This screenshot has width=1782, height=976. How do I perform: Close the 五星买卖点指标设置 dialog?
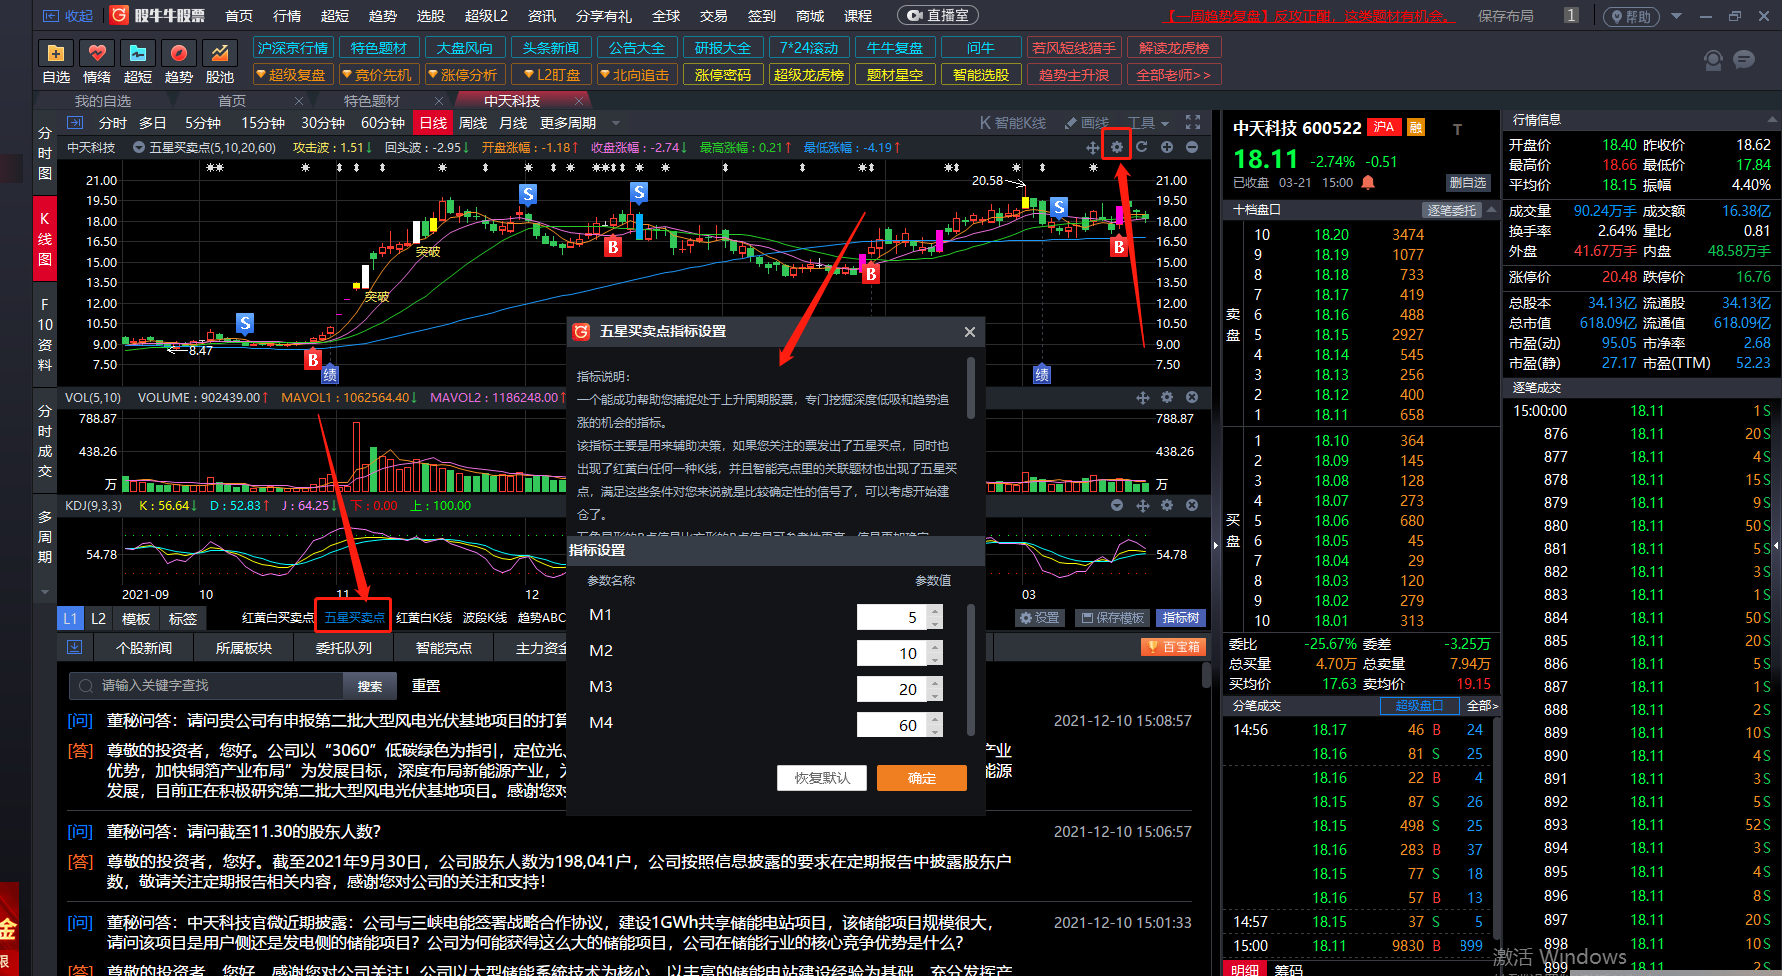(969, 332)
